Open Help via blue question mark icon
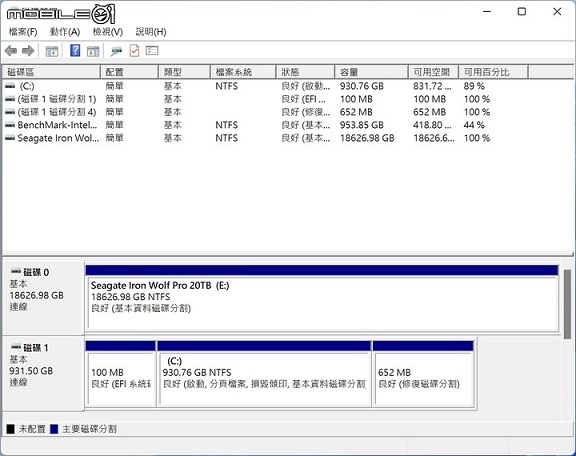The height and width of the screenshot is (456, 576). (75, 50)
